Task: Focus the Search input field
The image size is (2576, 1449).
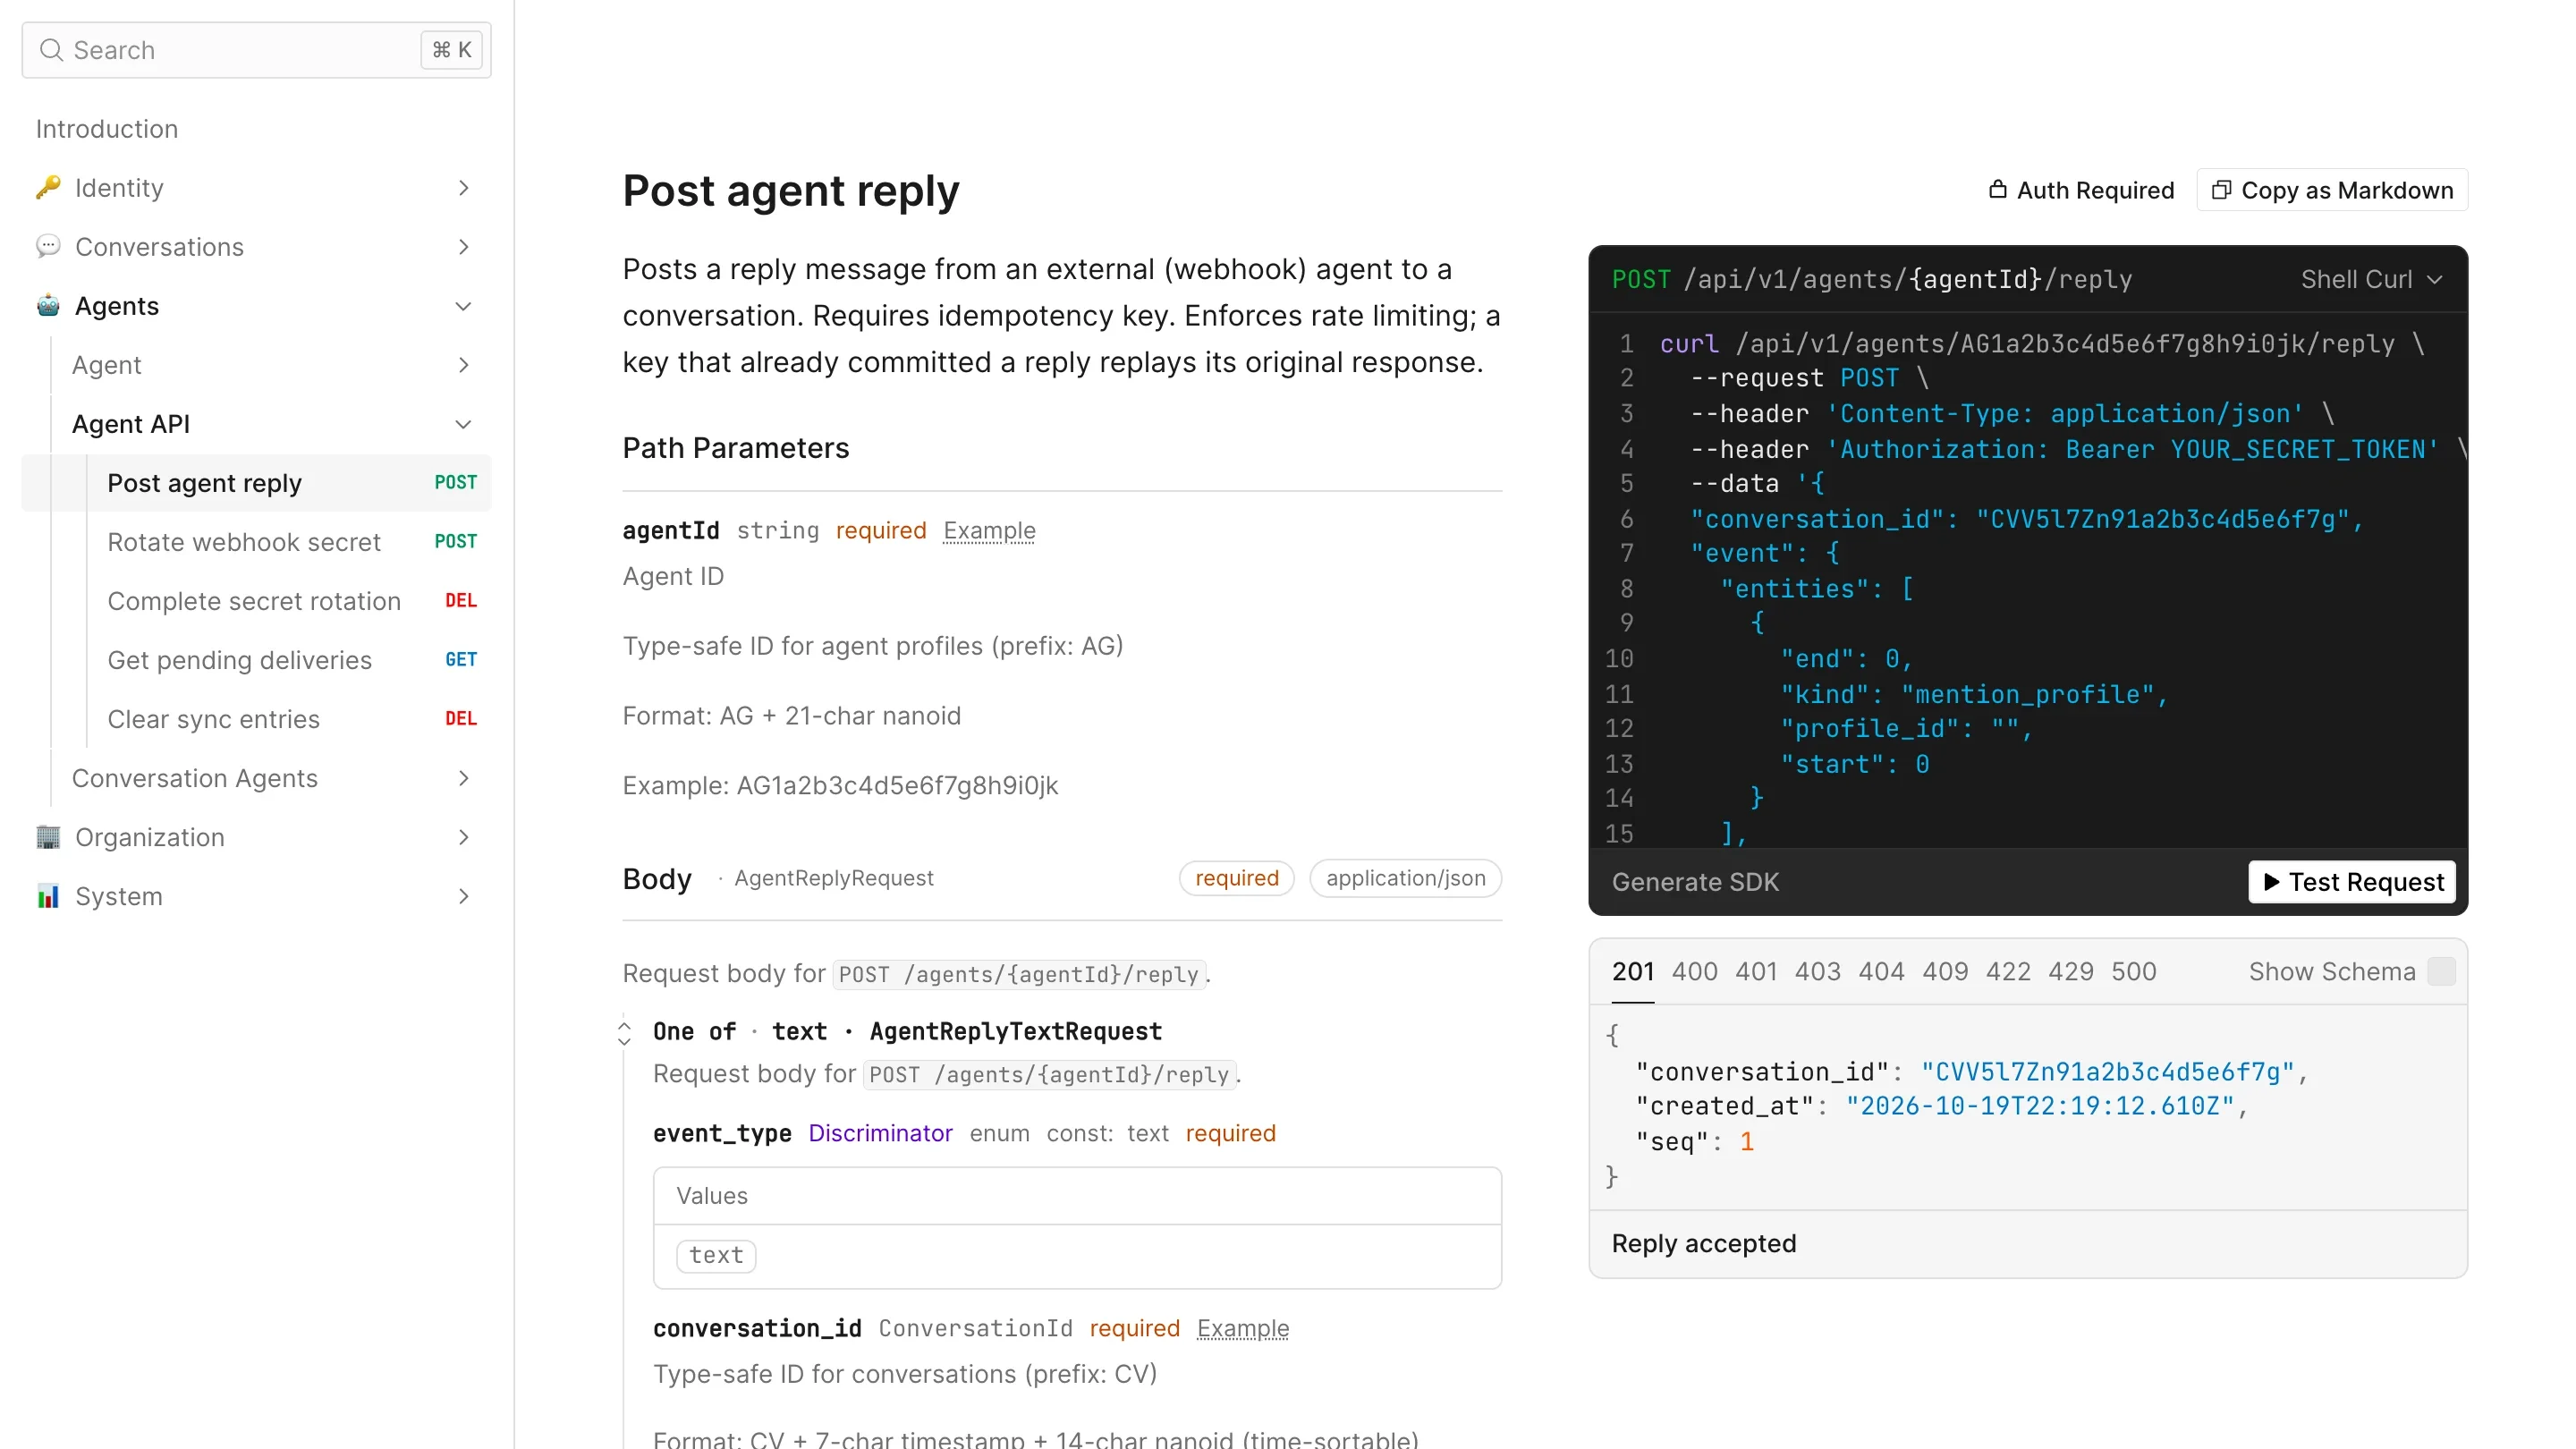Action: tap(256, 50)
